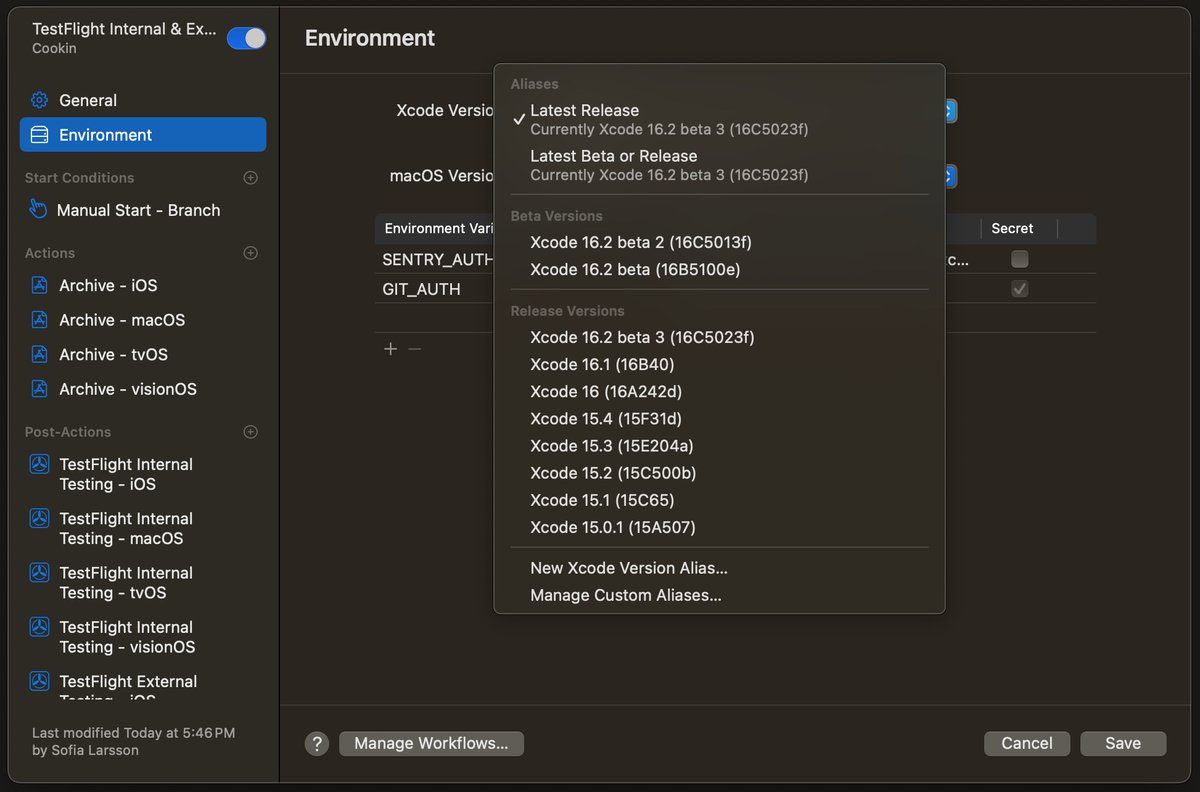Select TestFlight Internal Testing - tvOS post-action
The width and height of the screenshot is (1200, 792).
tap(143, 582)
